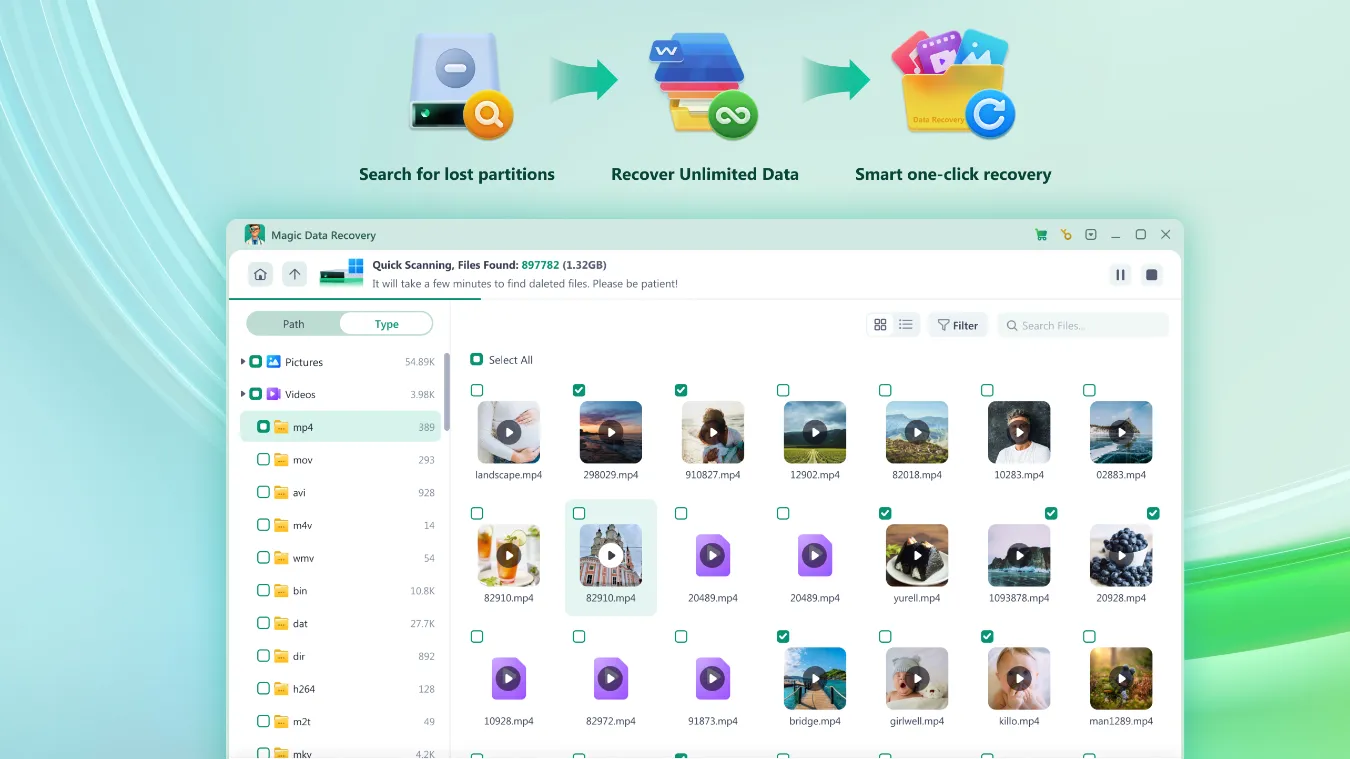
Task: Click the up-arrow navigation icon
Action: (x=294, y=274)
